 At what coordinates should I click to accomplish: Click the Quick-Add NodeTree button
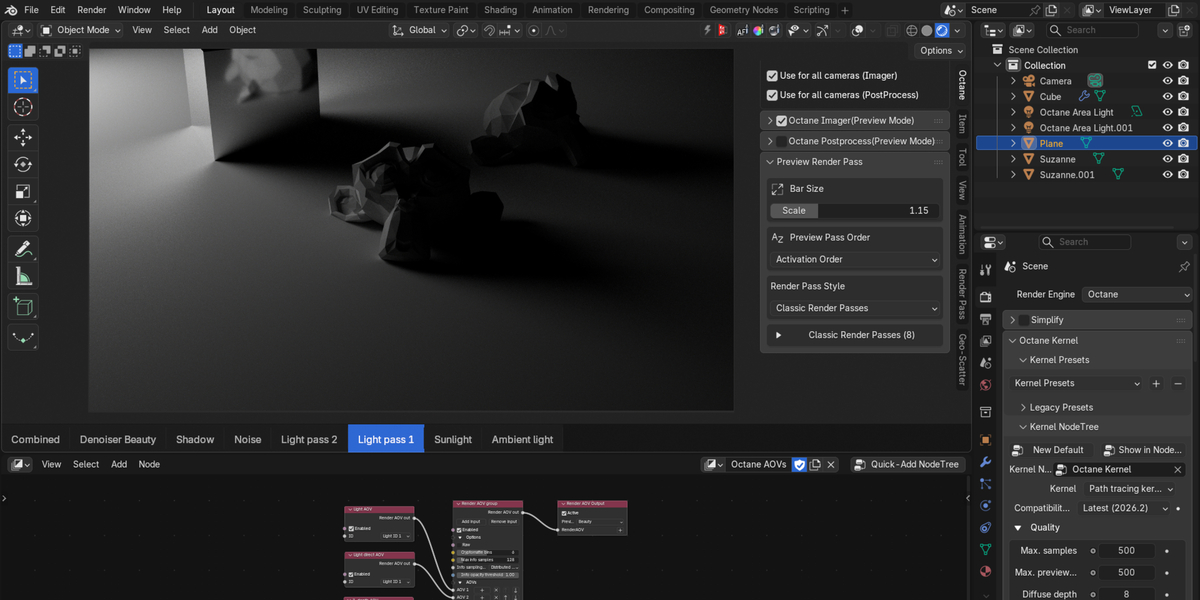tap(908, 464)
